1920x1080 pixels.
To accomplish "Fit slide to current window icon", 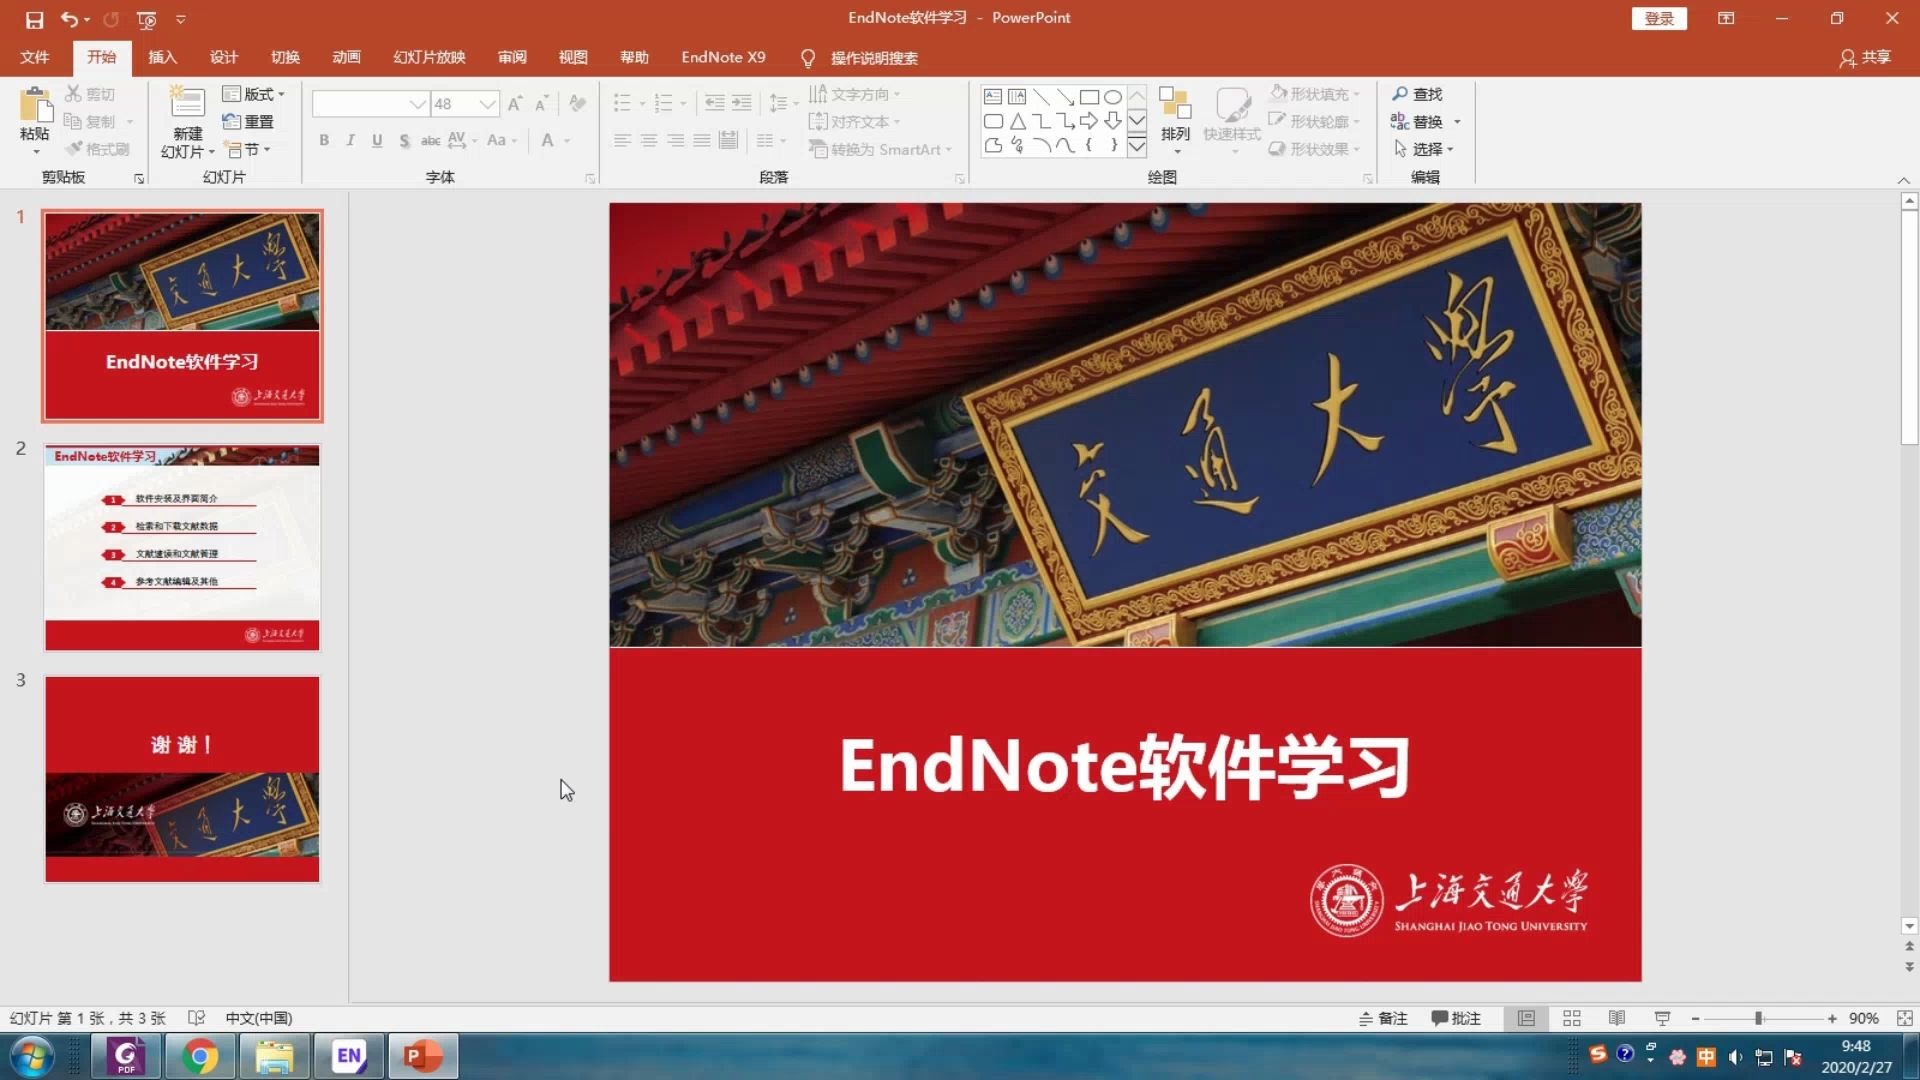I will (1904, 1018).
